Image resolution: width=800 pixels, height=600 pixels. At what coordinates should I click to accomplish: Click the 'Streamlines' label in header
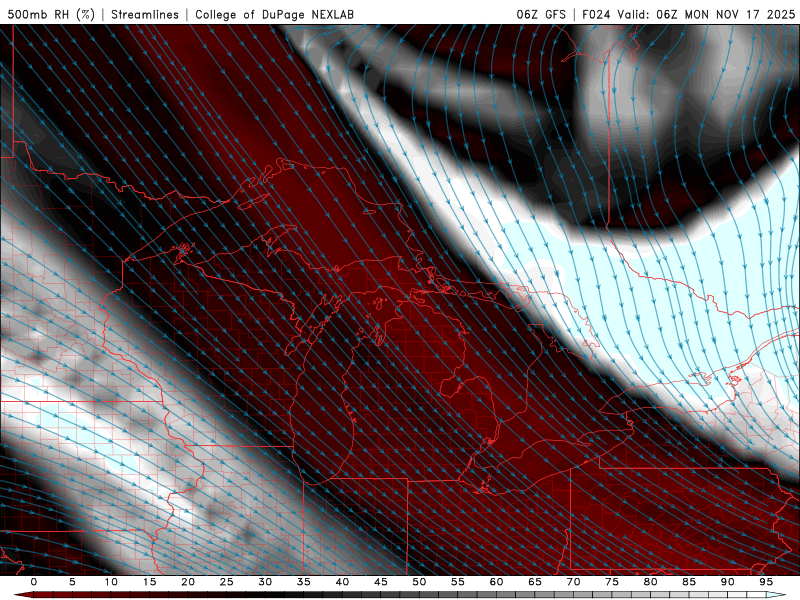tap(145, 14)
